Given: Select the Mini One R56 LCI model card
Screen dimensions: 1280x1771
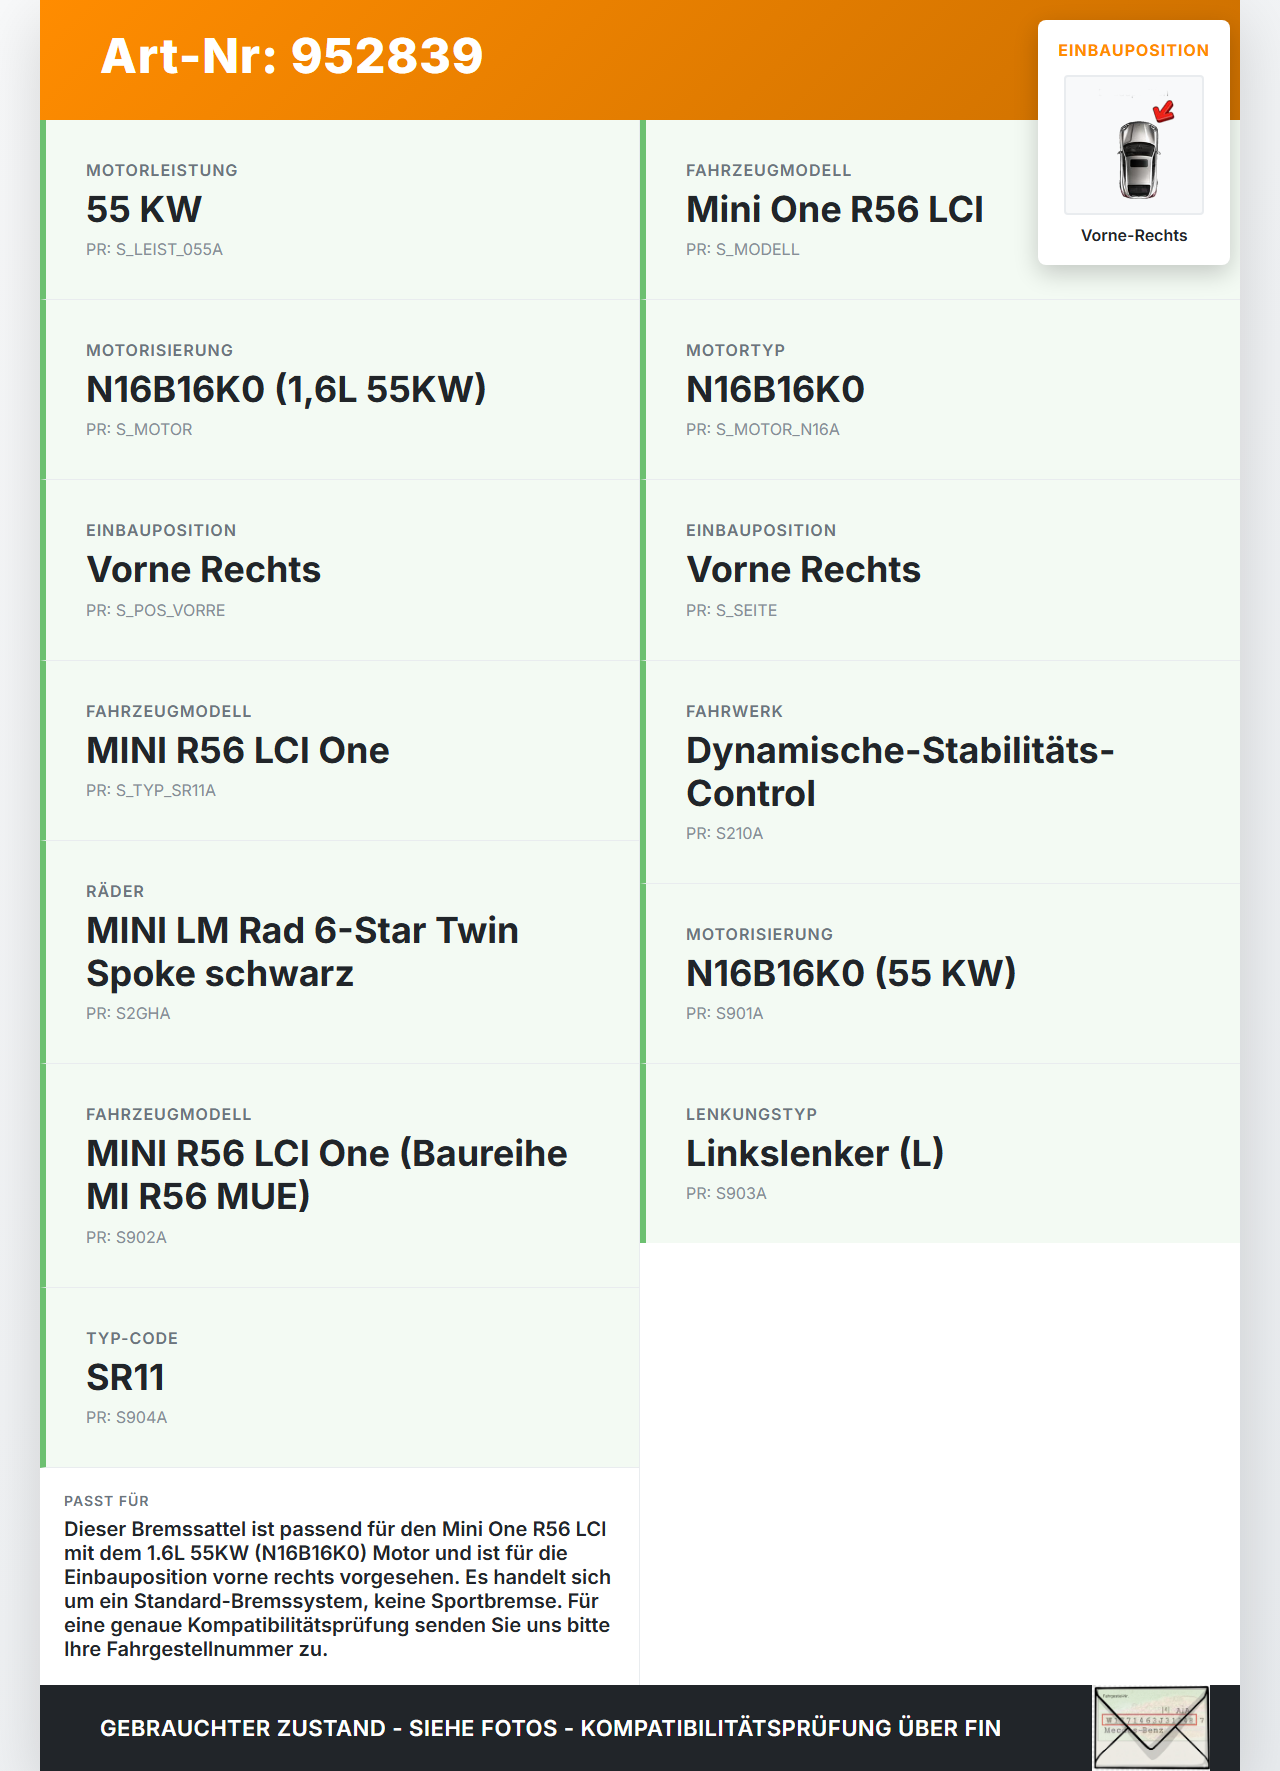Looking at the screenshot, I should pos(940,210).
